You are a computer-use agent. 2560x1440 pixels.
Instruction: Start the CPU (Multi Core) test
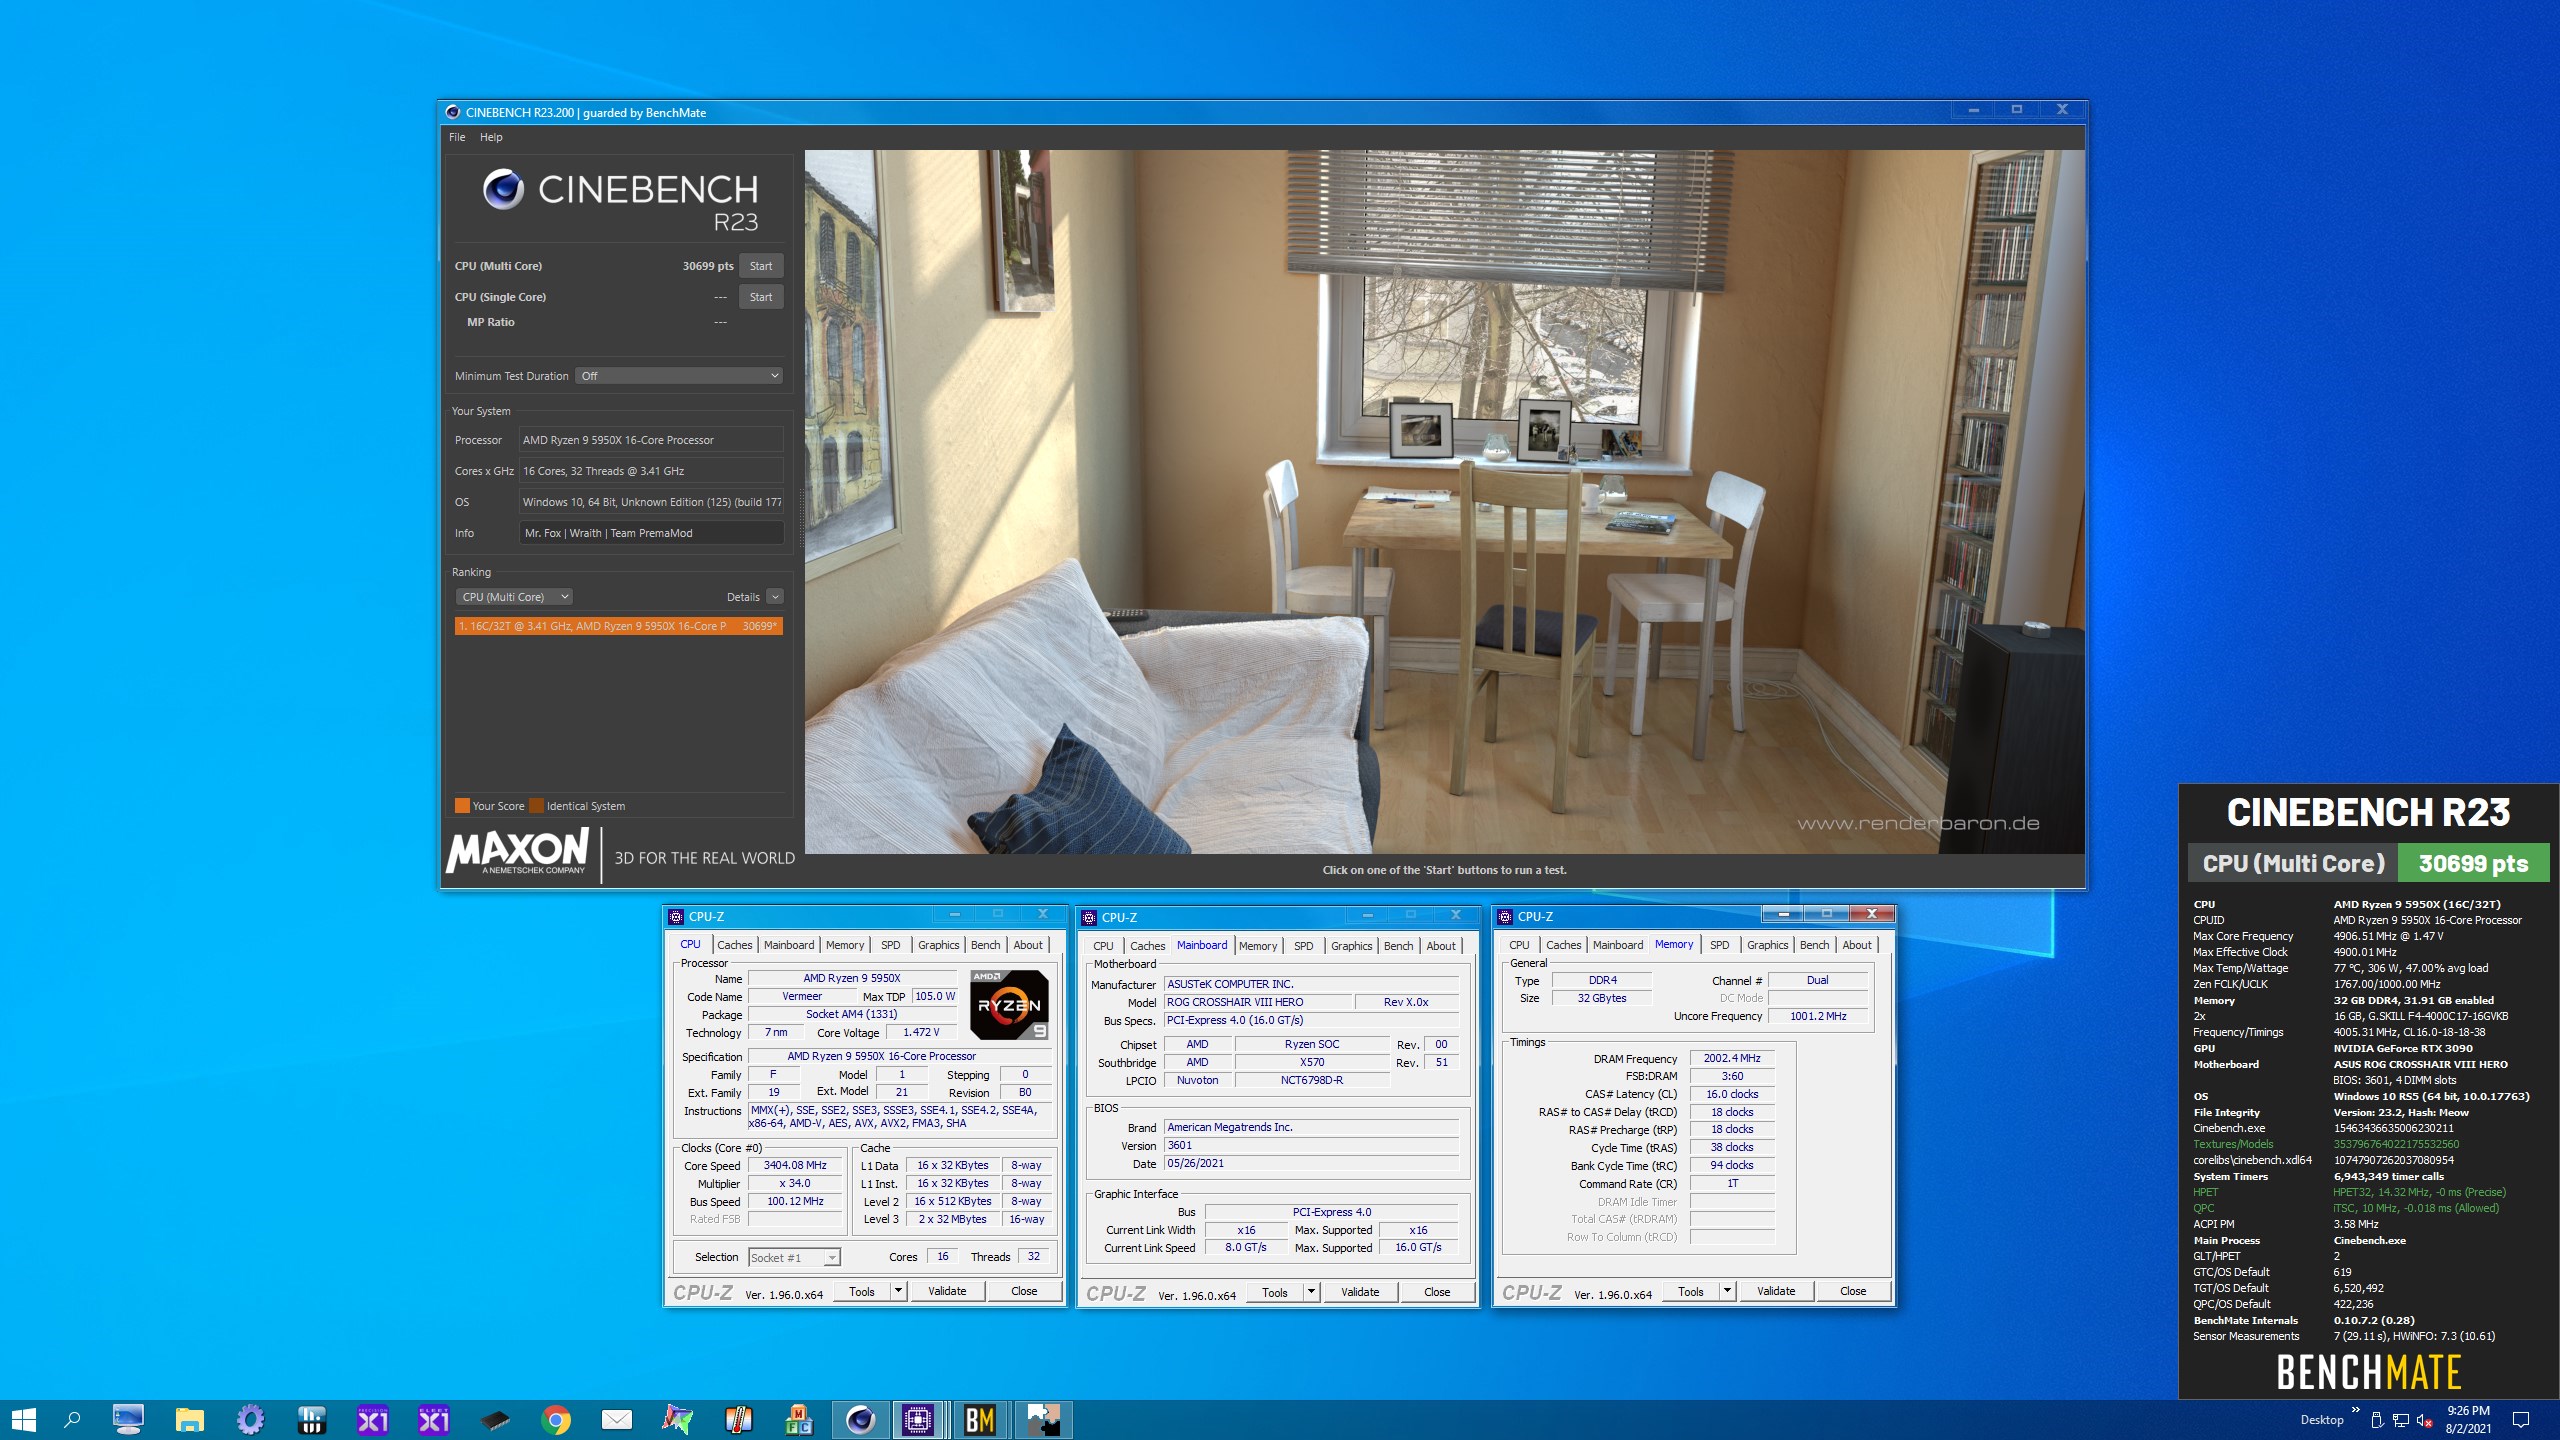(761, 266)
